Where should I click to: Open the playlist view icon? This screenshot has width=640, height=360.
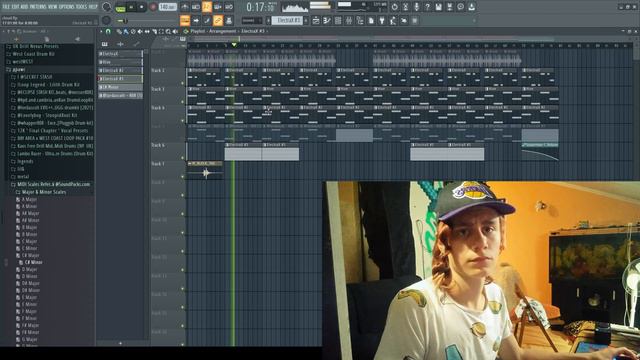point(316,20)
